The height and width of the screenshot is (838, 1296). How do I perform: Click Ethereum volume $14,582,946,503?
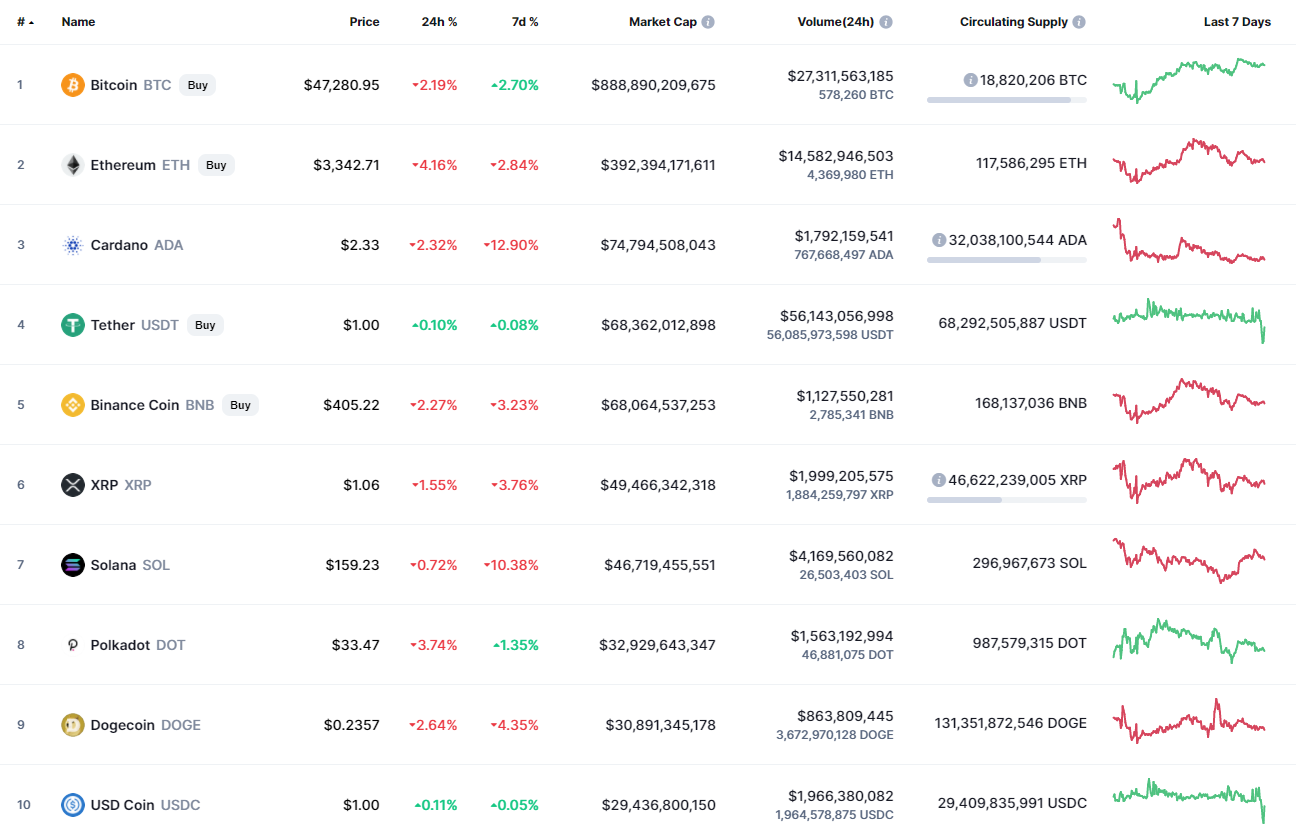tap(836, 156)
